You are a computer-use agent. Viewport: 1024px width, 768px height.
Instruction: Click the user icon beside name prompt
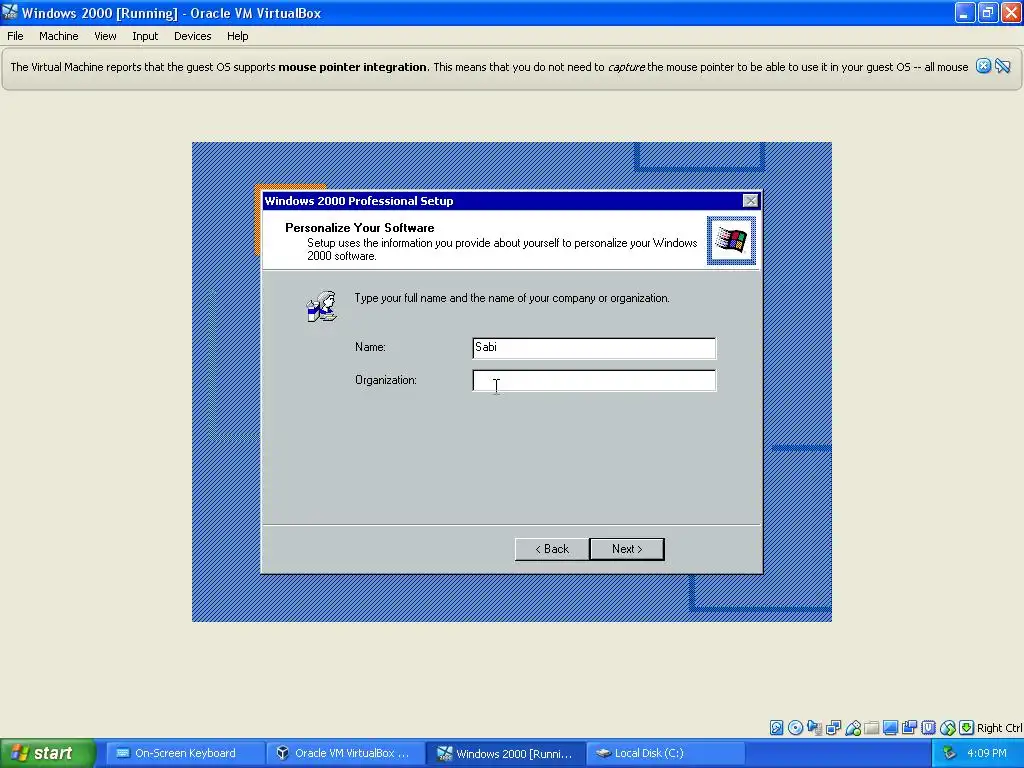click(322, 306)
